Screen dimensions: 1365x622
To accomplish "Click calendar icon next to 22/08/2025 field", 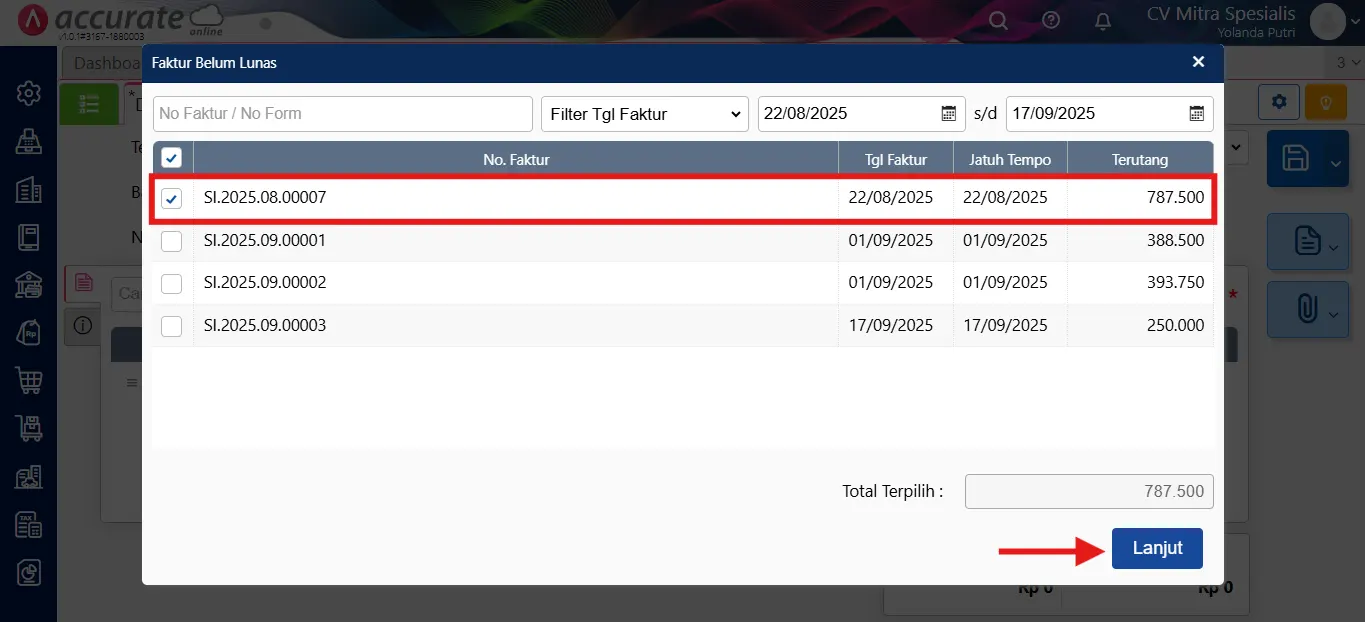I will pos(949,114).
